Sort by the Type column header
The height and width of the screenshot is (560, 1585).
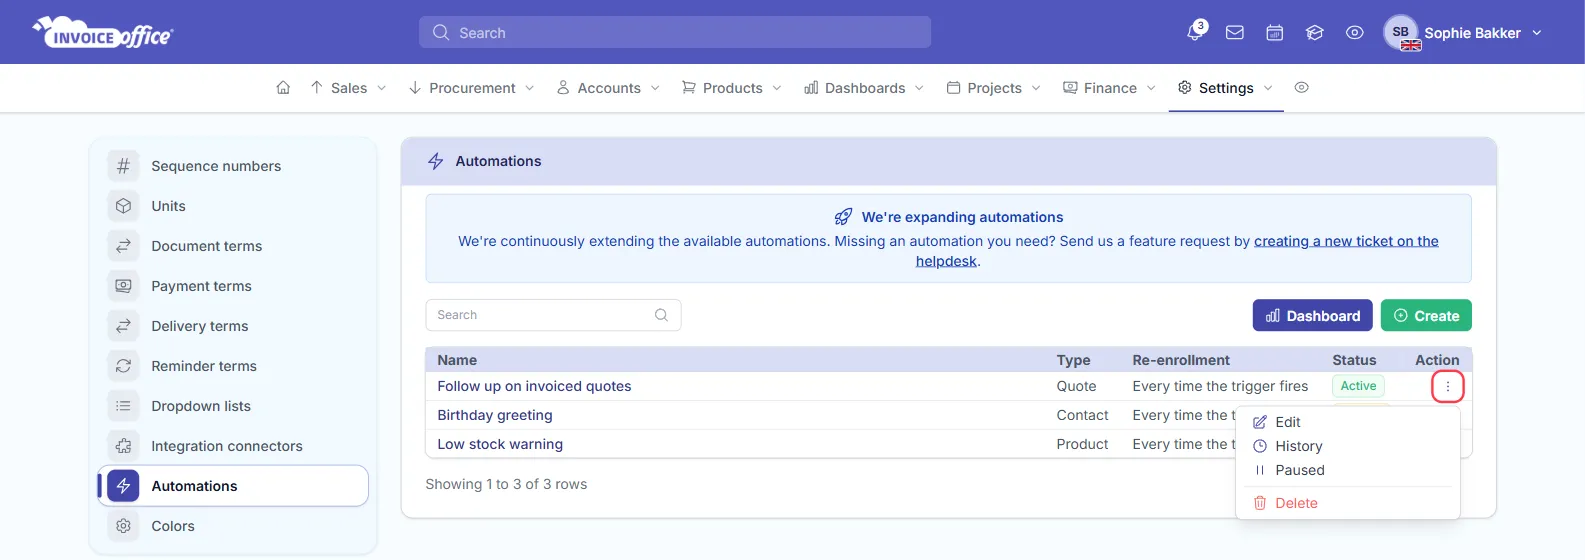tap(1073, 360)
